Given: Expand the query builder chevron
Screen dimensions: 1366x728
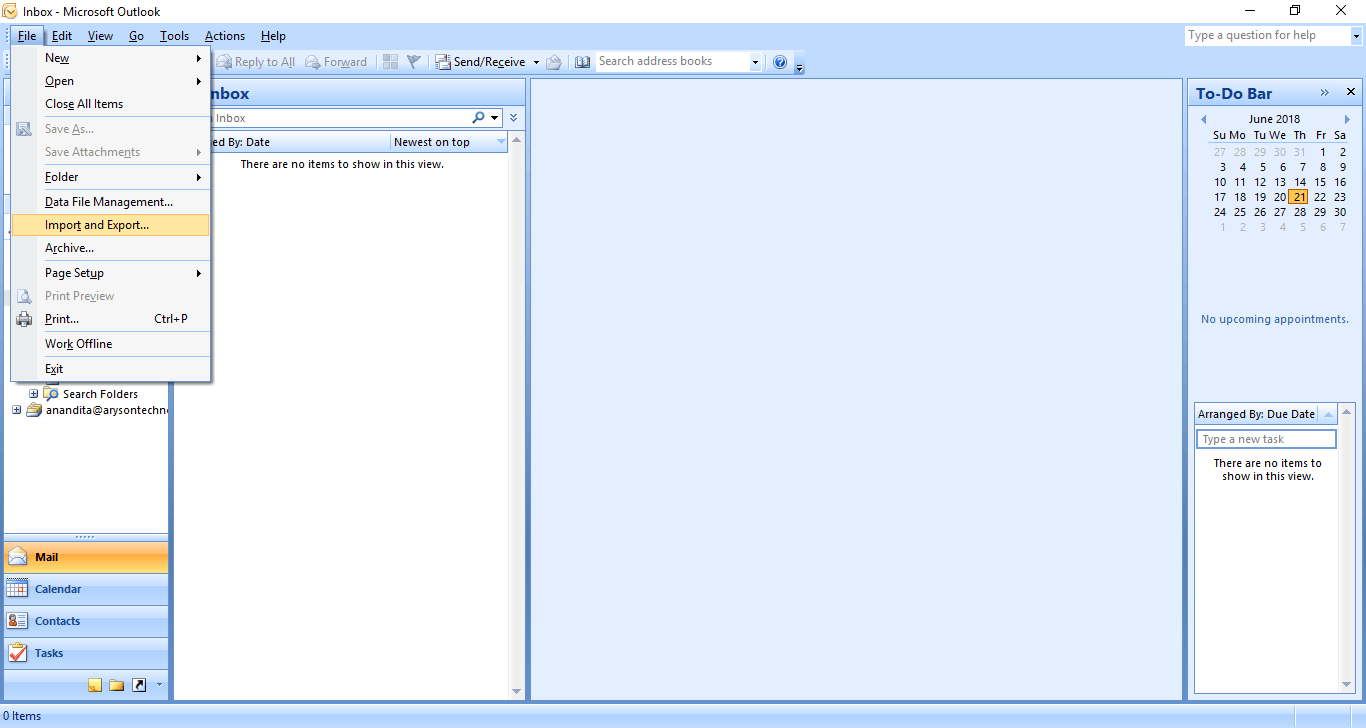Looking at the screenshot, I should (514, 118).
